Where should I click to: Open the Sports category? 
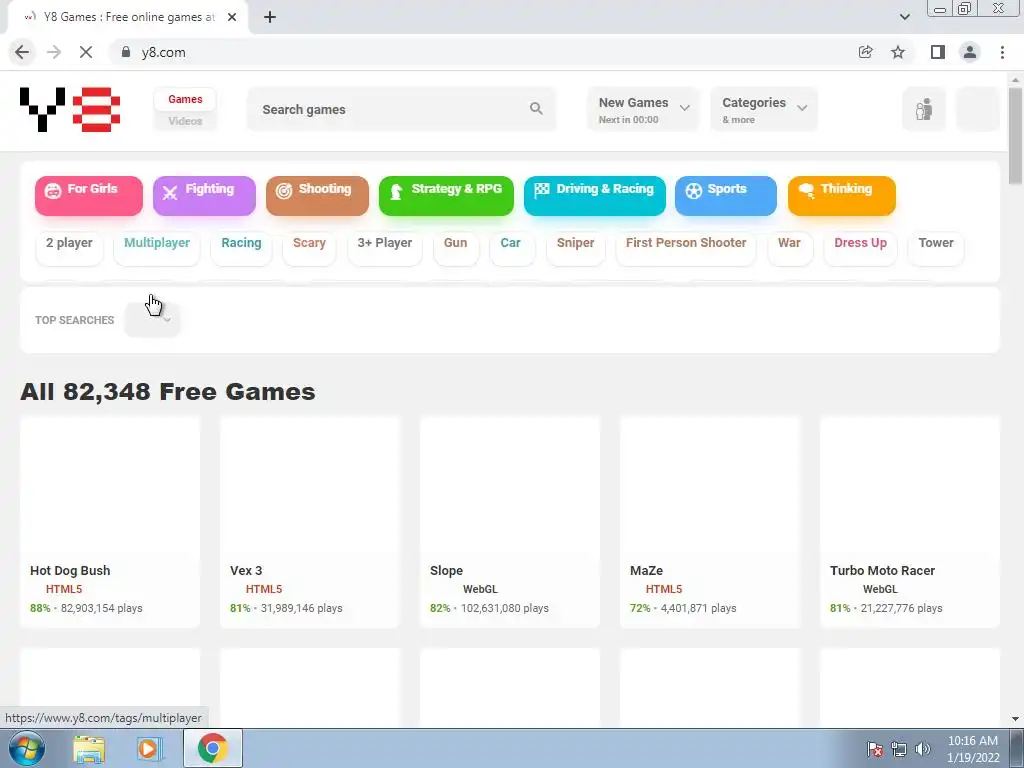[x=726, y=195]
